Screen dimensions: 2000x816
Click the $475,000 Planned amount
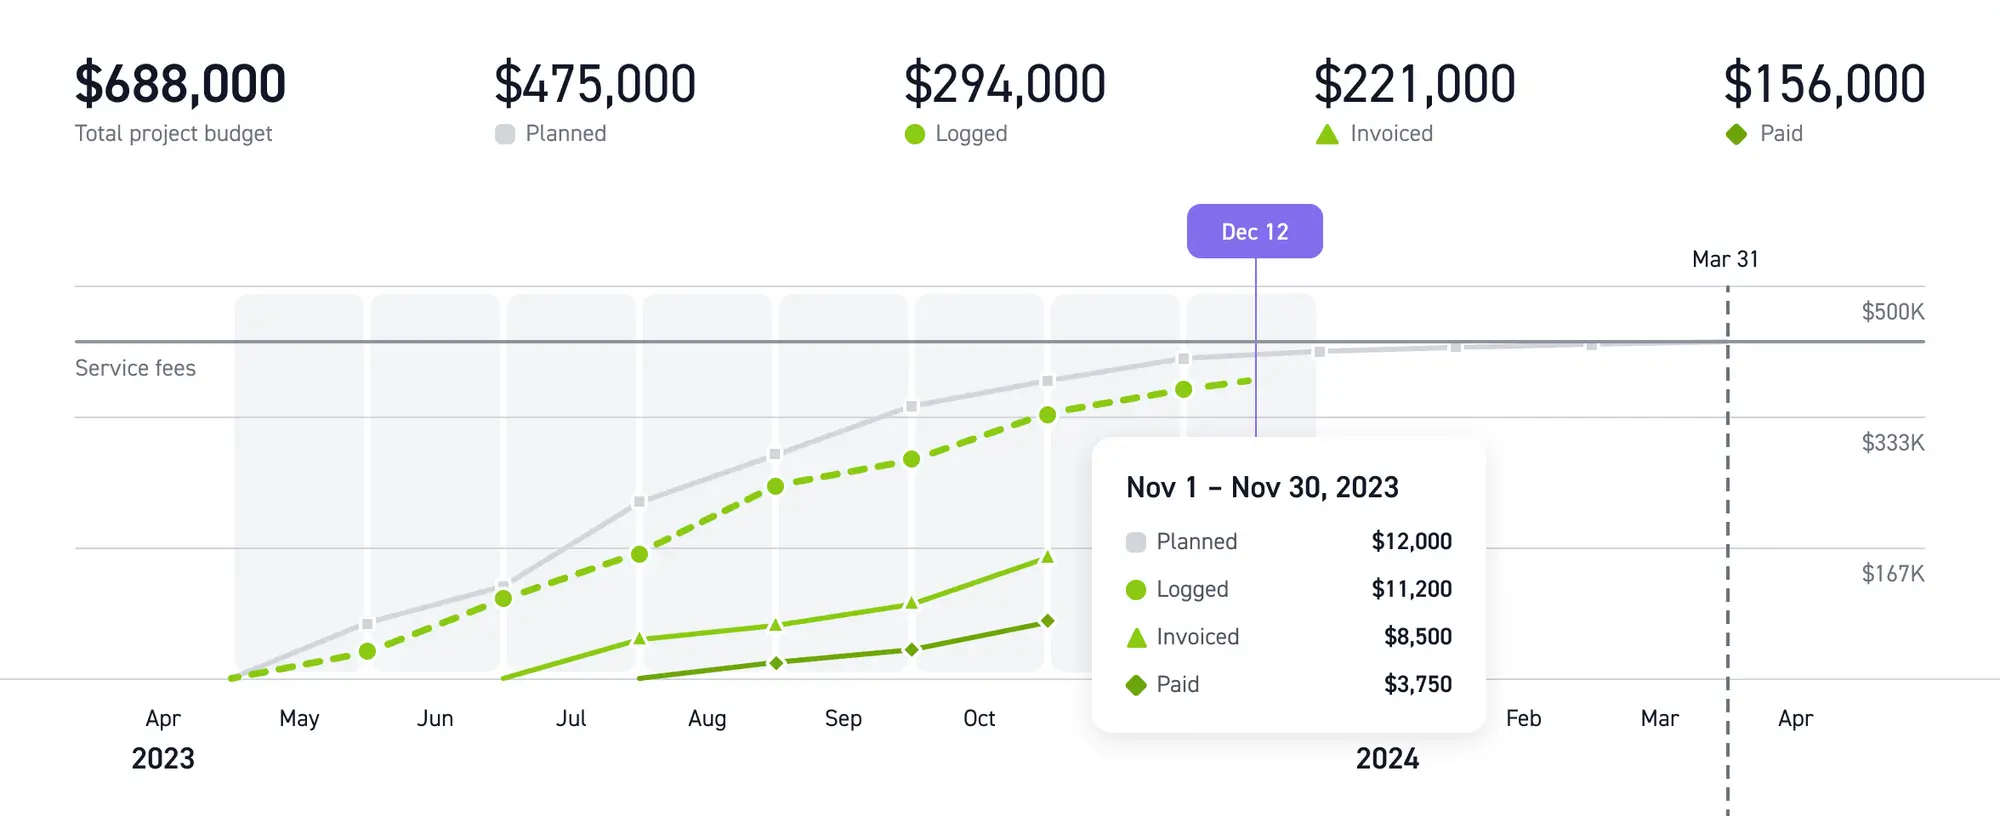tap(595, 84)
